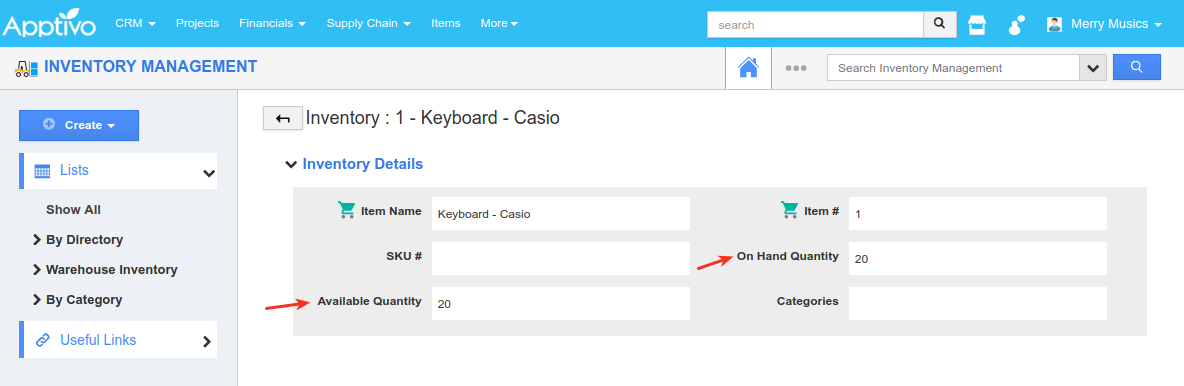Go back using the left arrow button

point(283,119)
